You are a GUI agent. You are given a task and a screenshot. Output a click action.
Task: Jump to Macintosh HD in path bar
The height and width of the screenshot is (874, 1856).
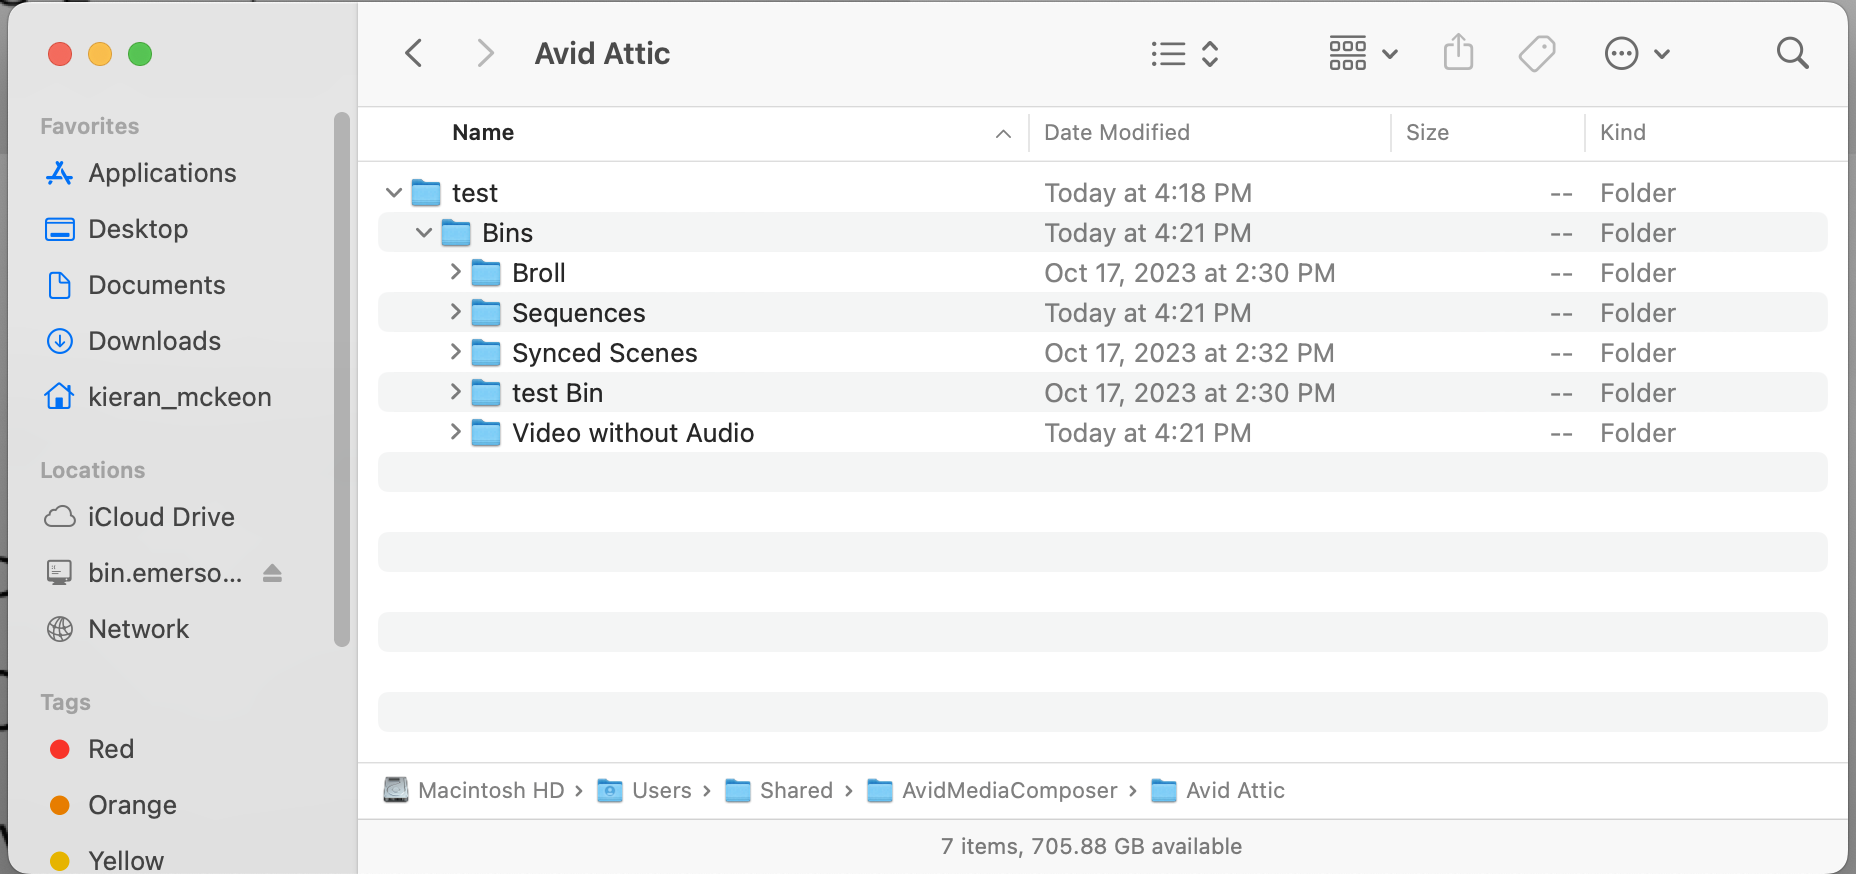[x=491, y=790]
